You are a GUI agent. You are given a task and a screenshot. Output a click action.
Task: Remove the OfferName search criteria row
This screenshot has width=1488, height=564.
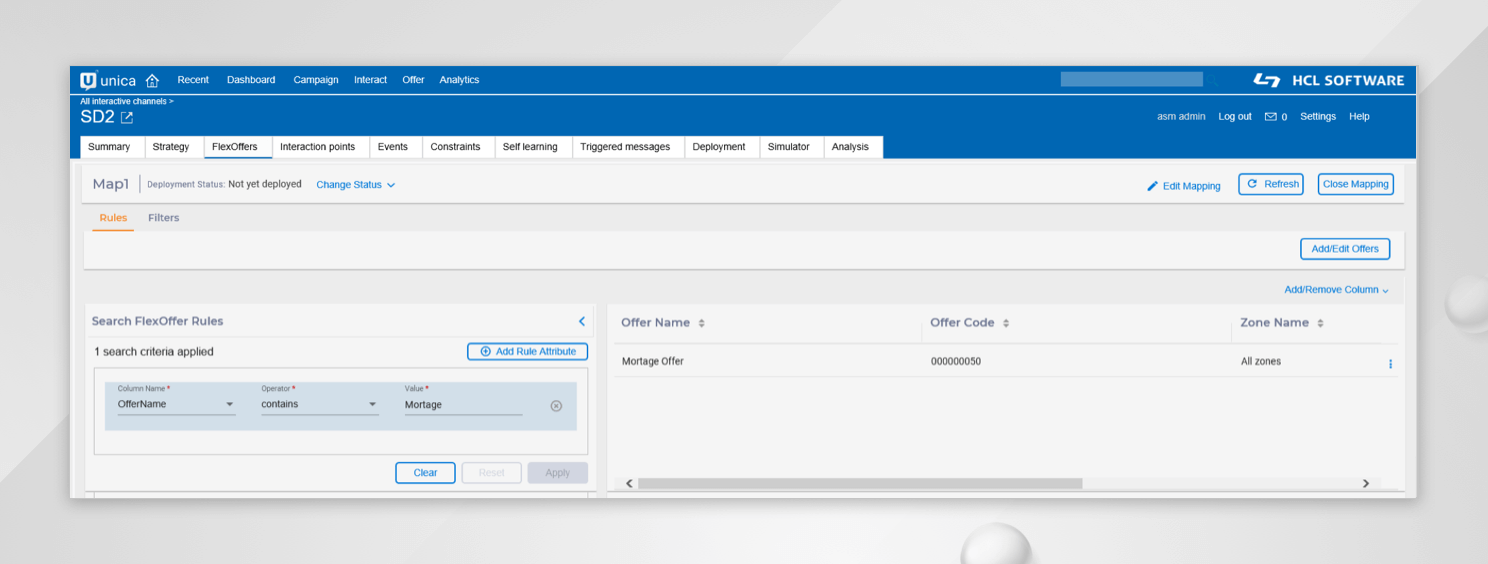[556, 405]
